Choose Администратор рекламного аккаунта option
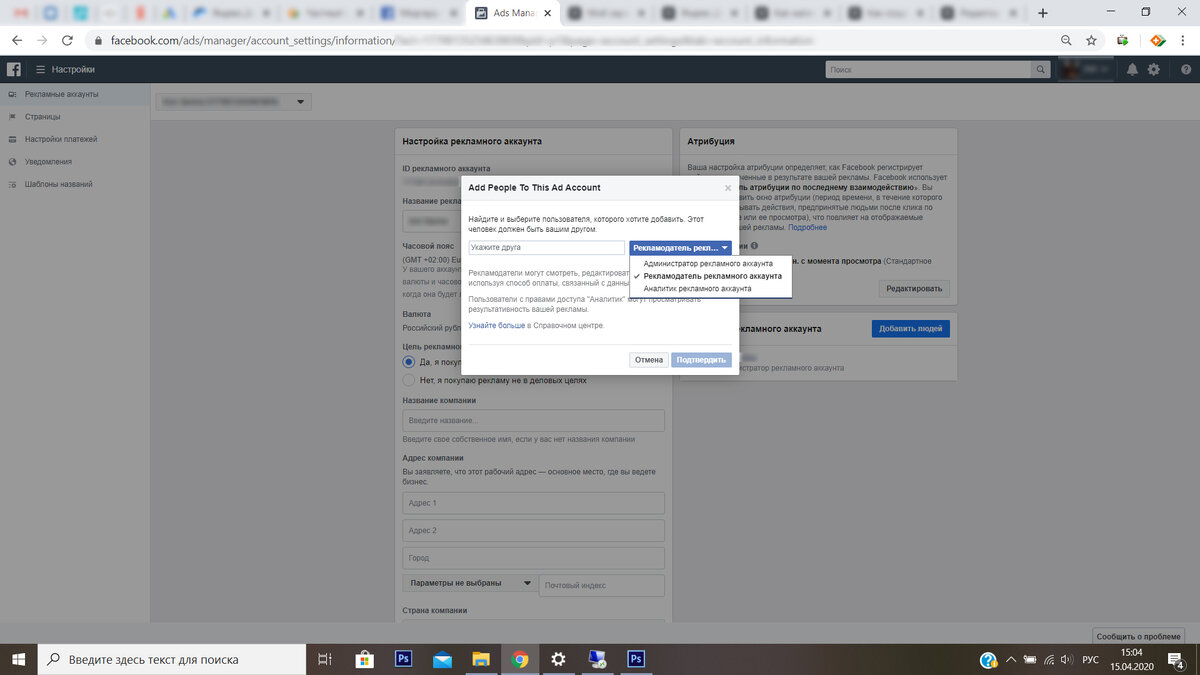Viewport: 1200px width, 675px height. click(x=708, y=263)
